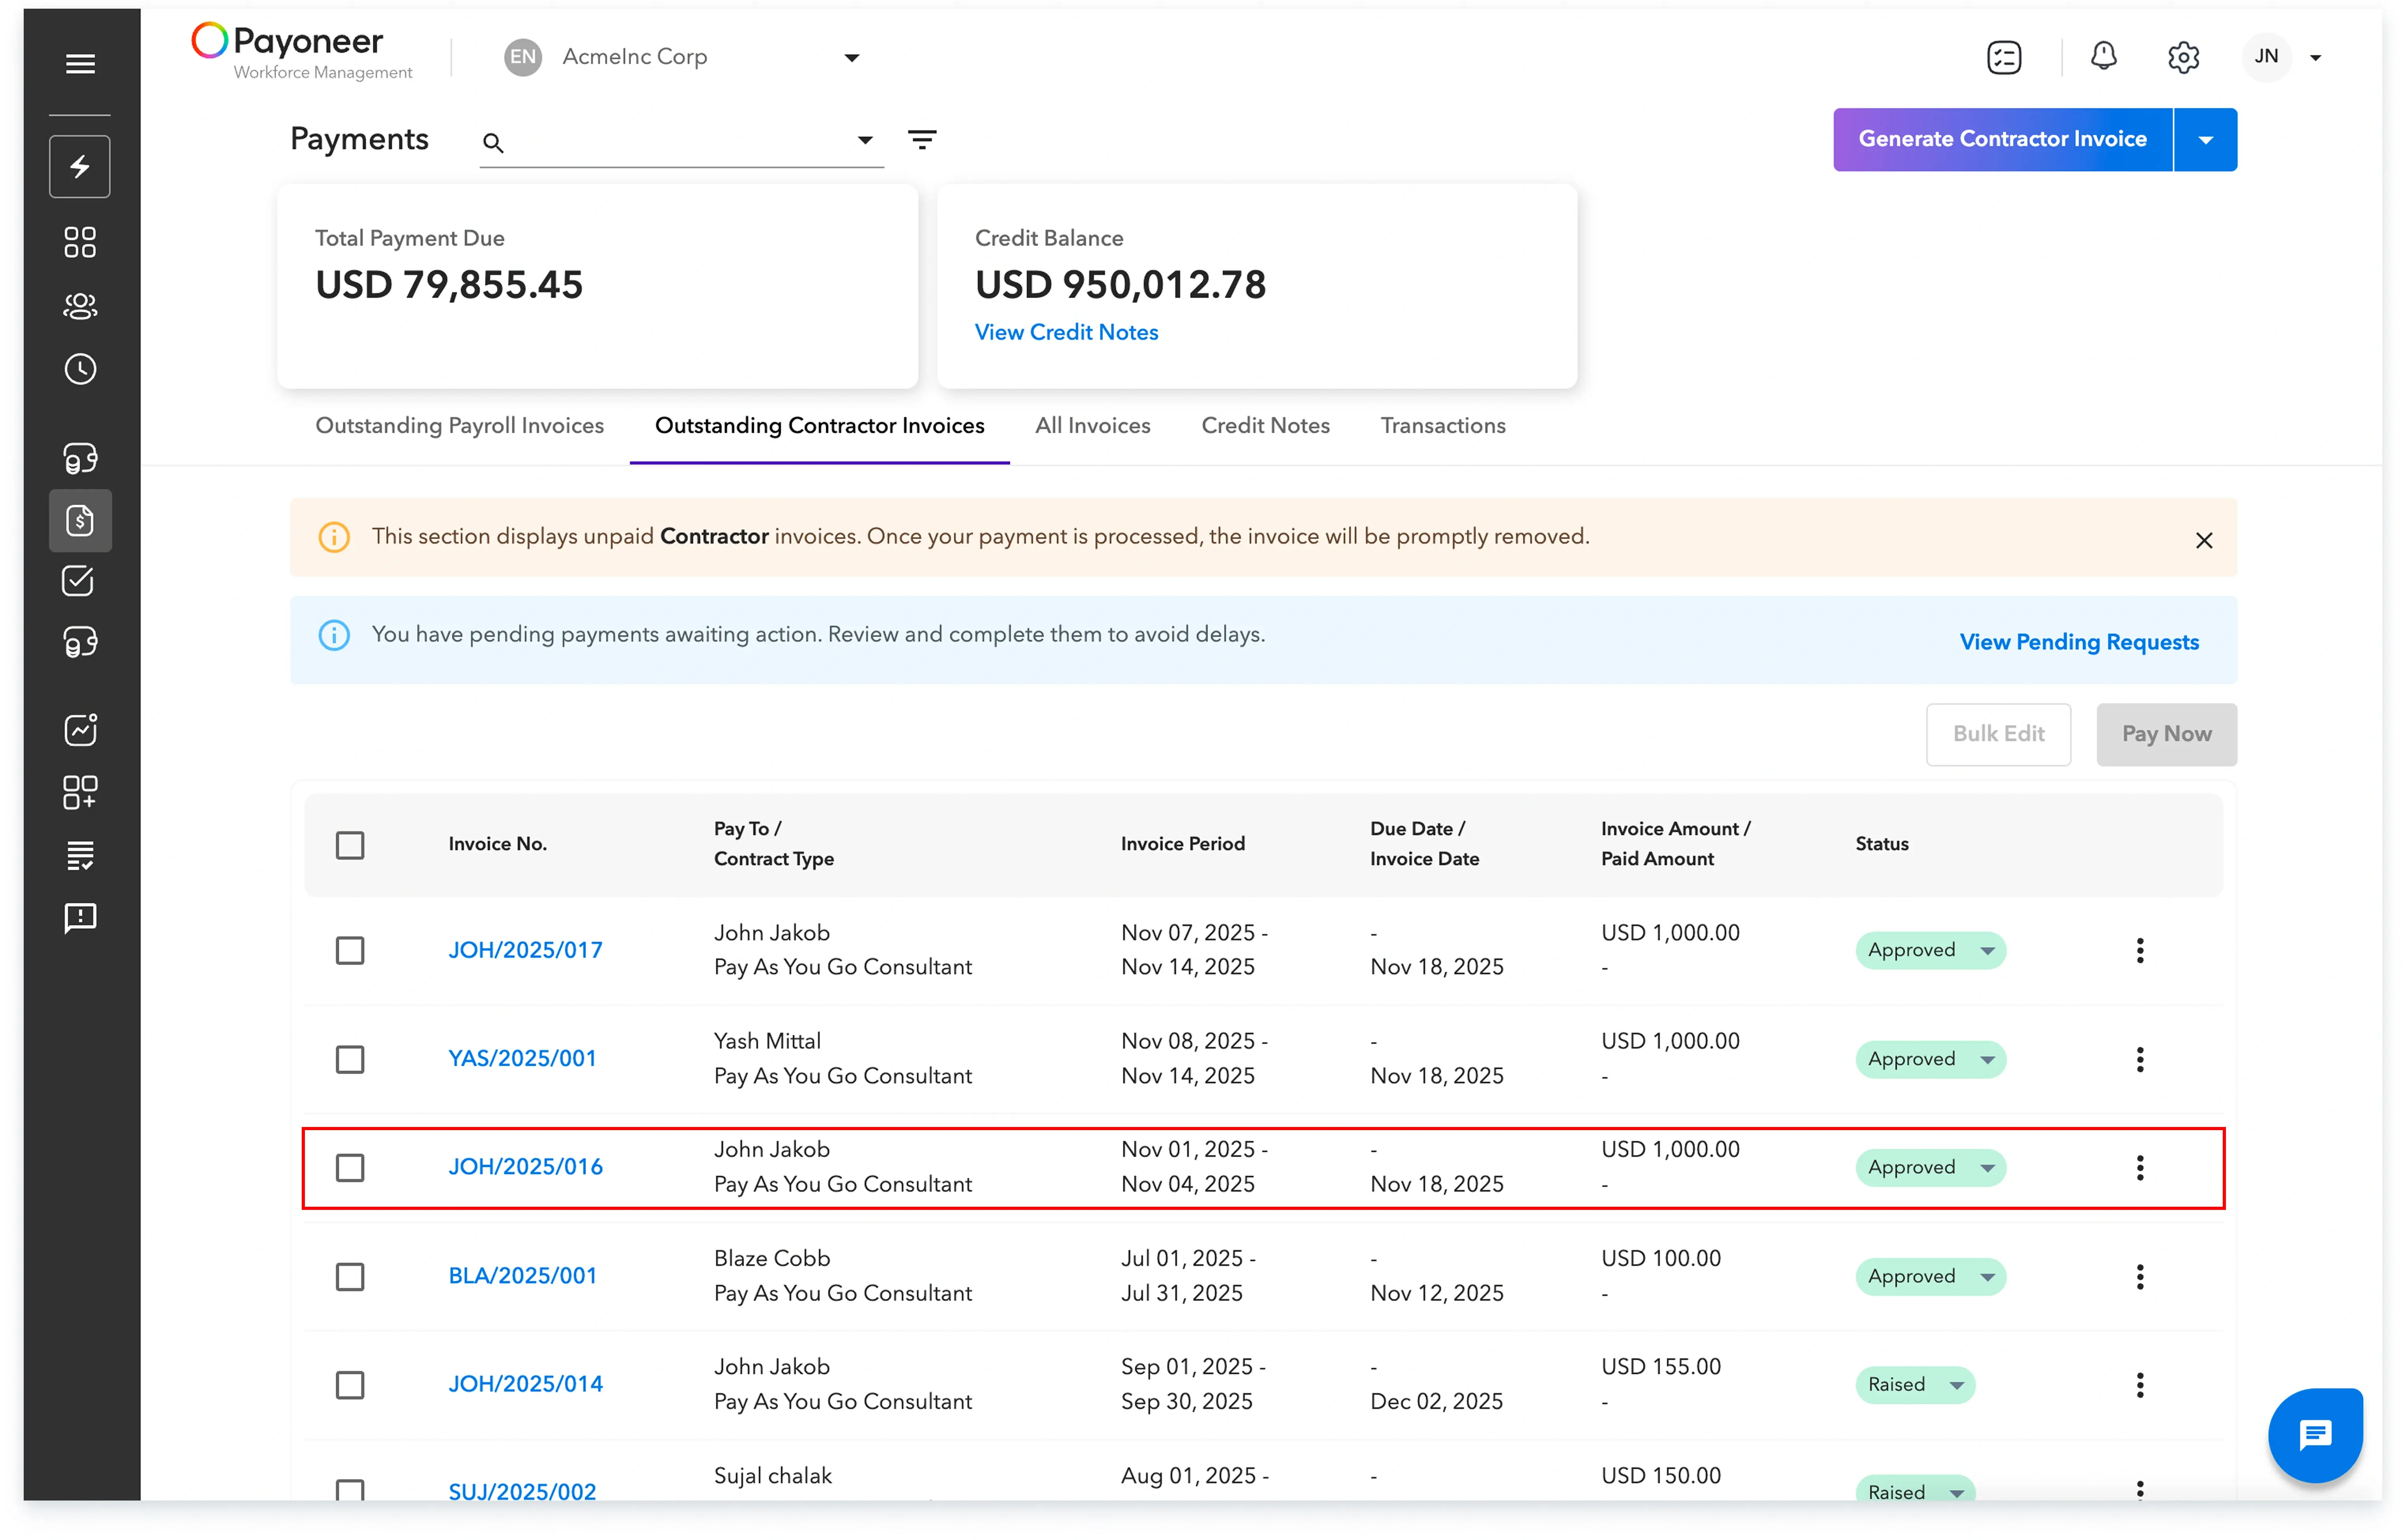Select the checkbox for invoice JOH/2025/017
2406x1540 pixels.
tap(350, 950)
